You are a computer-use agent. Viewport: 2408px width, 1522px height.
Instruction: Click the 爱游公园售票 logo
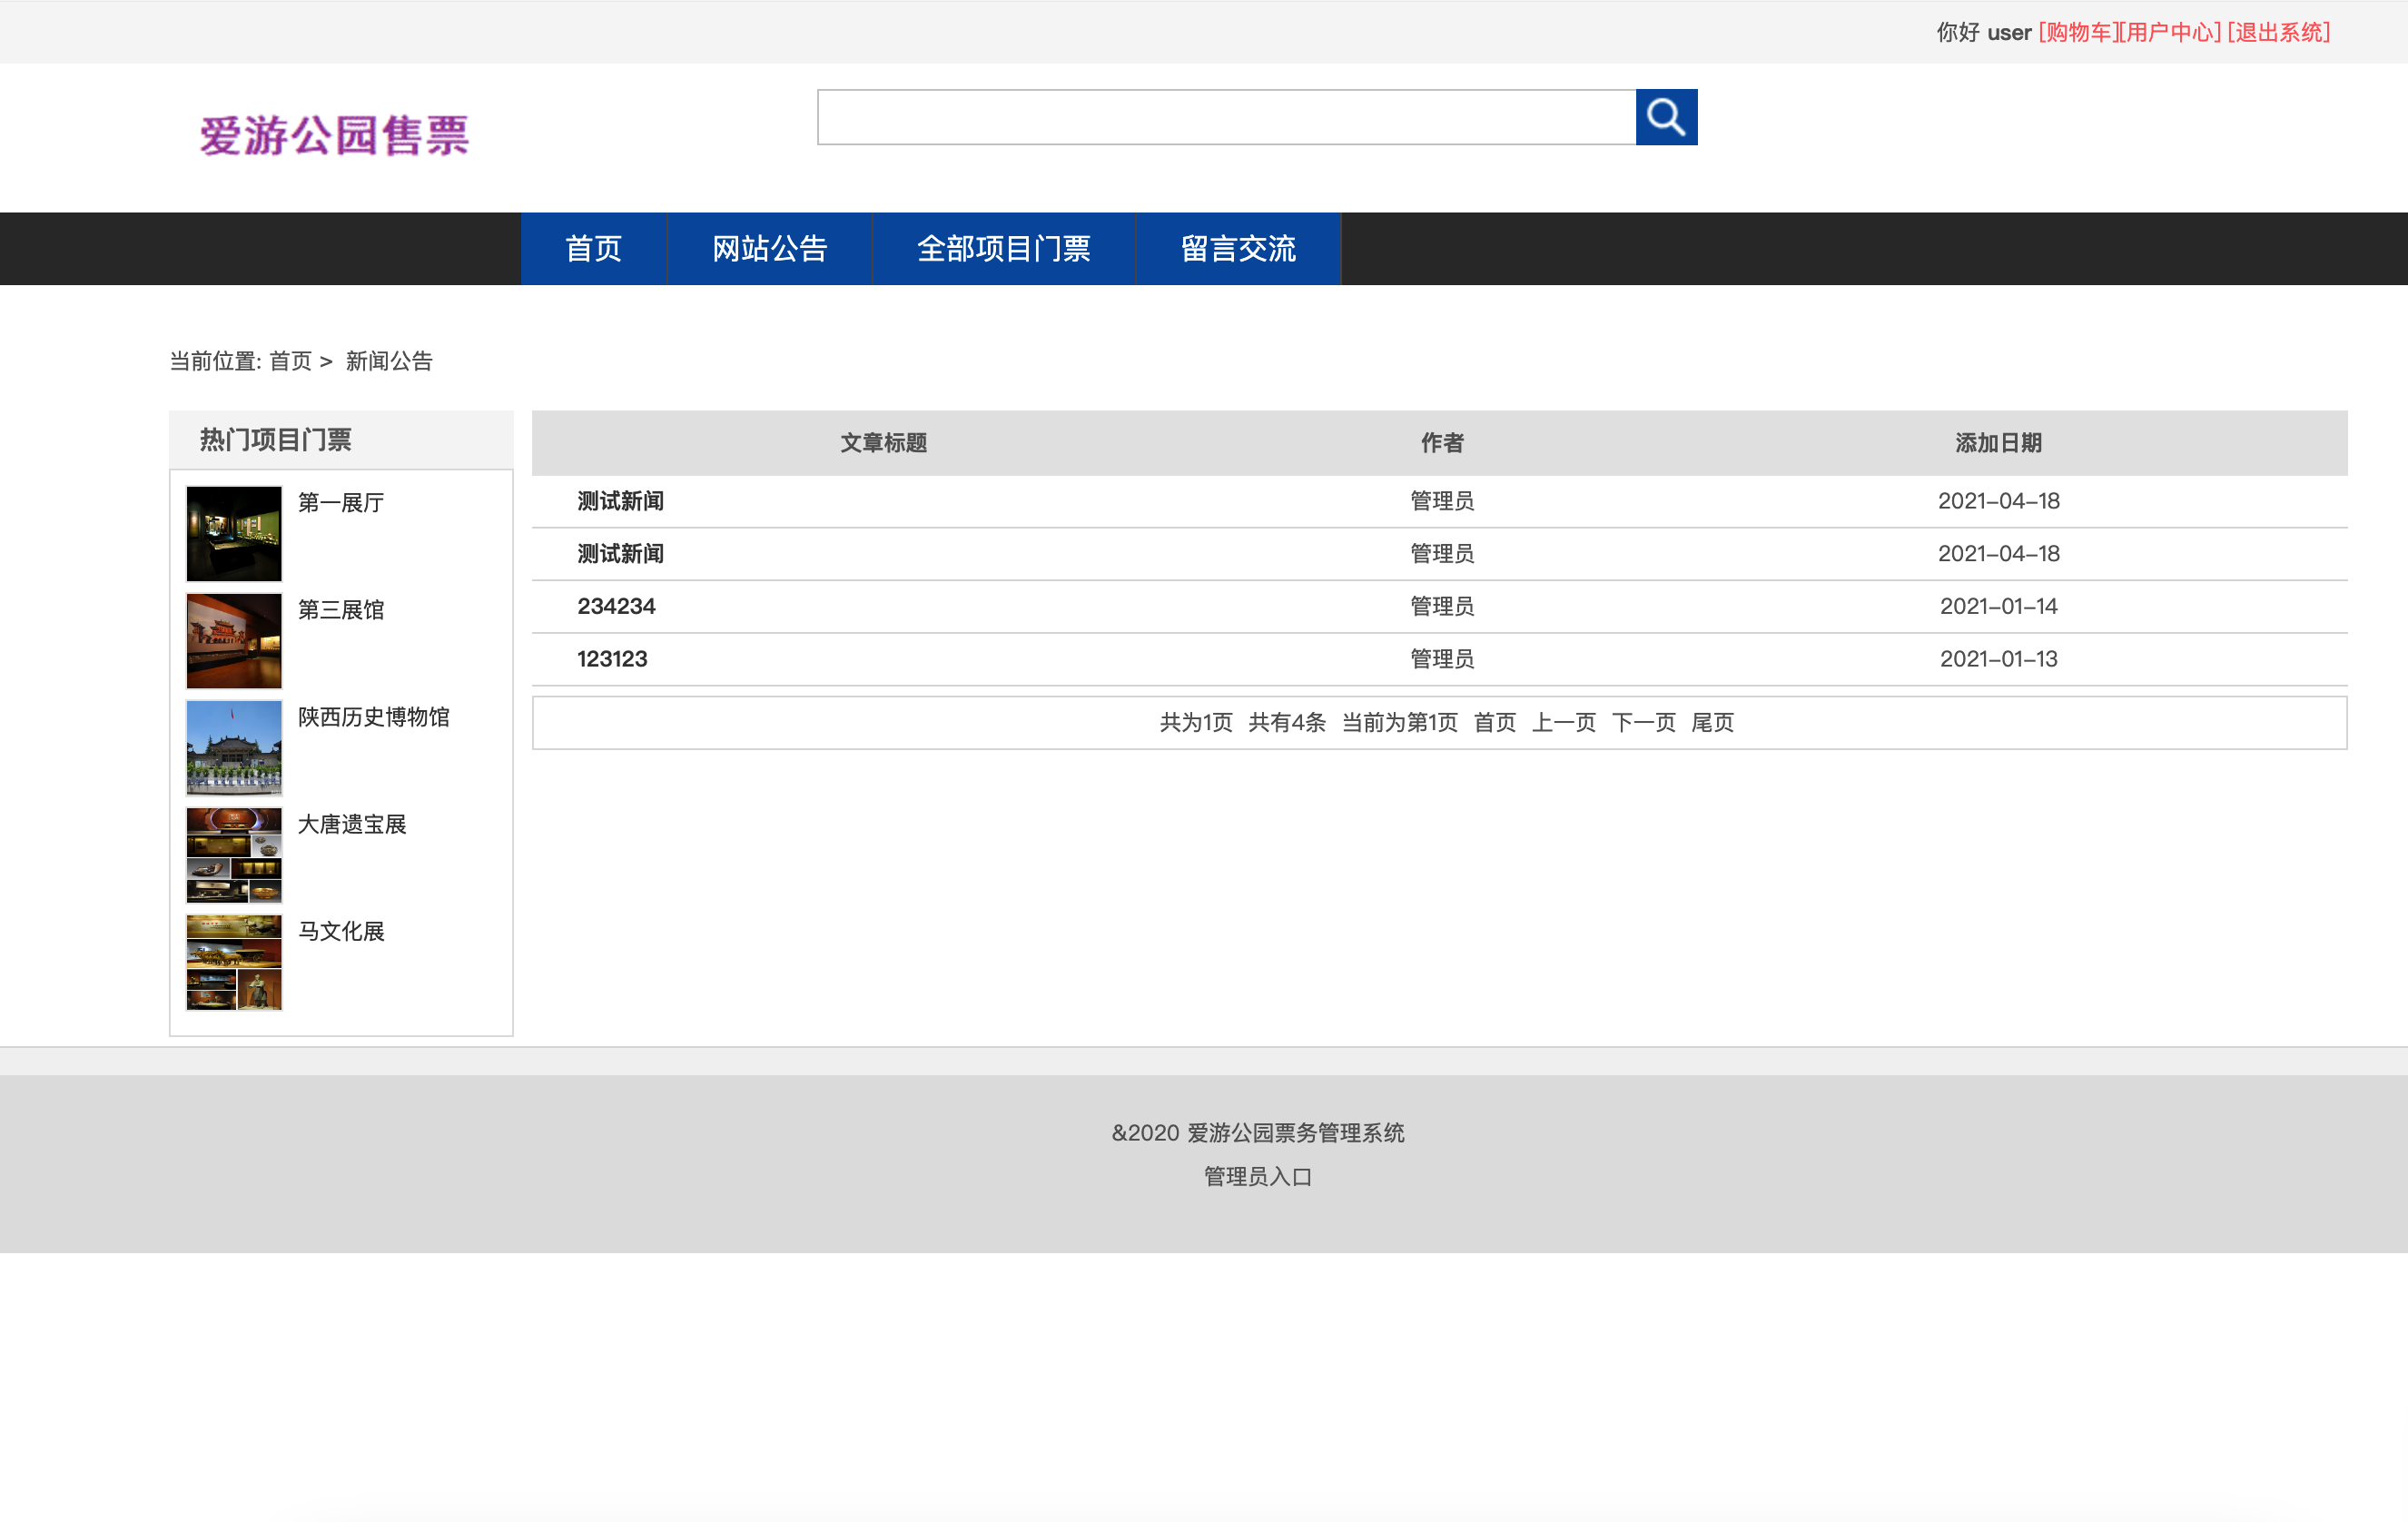334,135
